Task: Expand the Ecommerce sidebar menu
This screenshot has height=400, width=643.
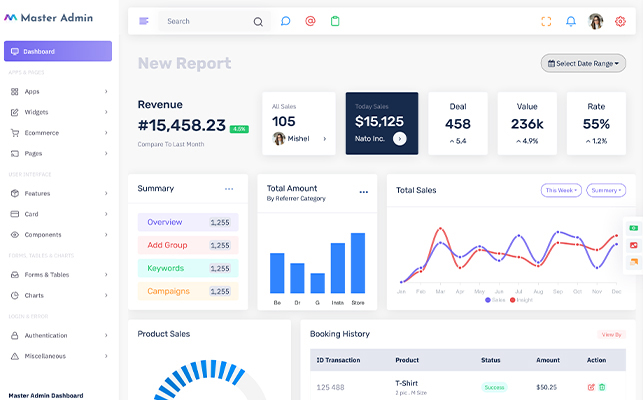Action: (x=58, y=132)
